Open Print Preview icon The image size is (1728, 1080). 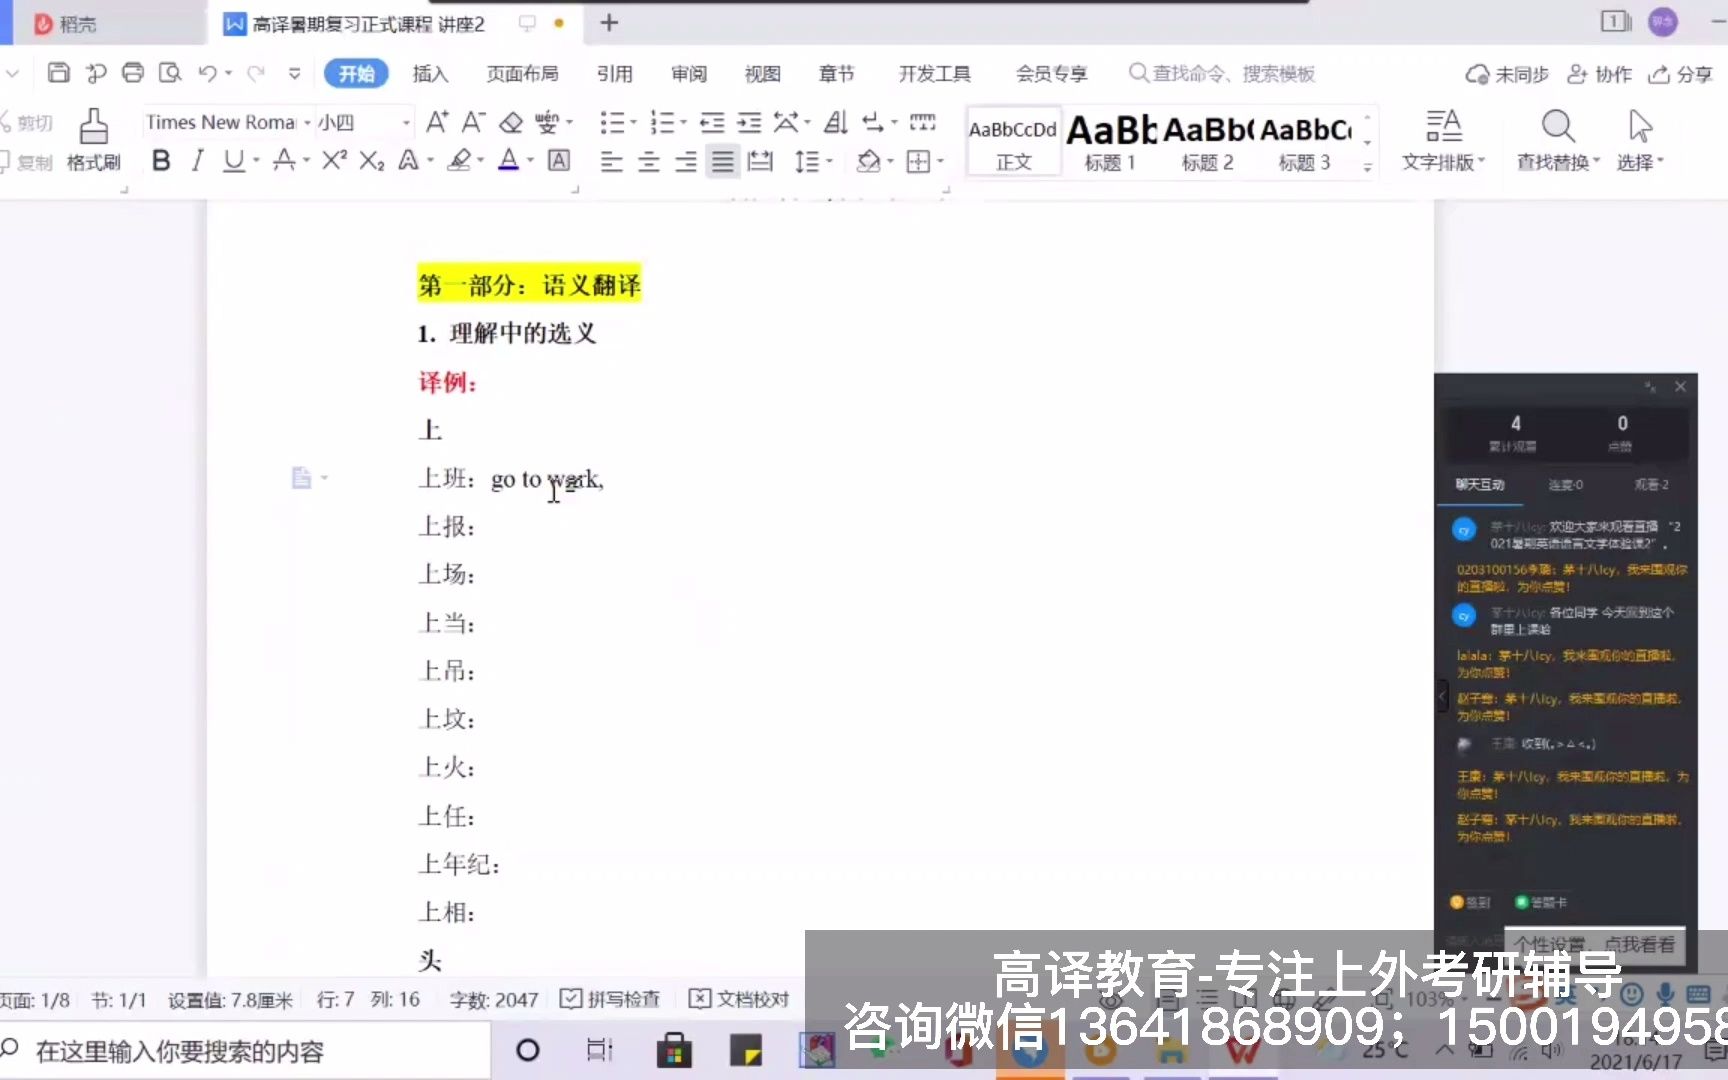(170, 73)
